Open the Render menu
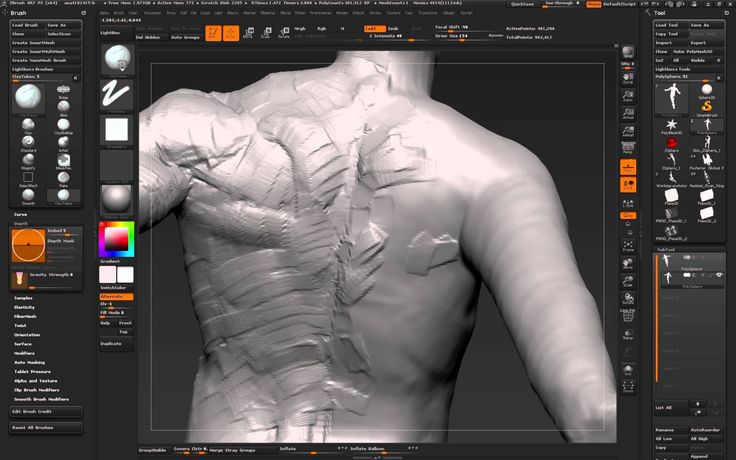This screenshot has height=460, width=736. tap(344, 13)
